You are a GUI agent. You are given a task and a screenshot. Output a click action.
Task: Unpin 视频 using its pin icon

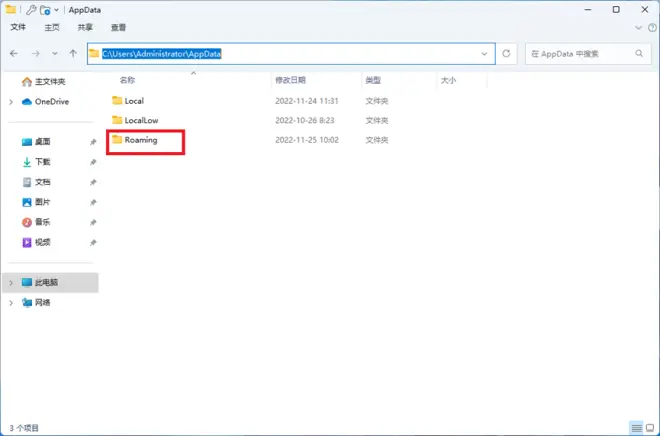coord(93,242)
